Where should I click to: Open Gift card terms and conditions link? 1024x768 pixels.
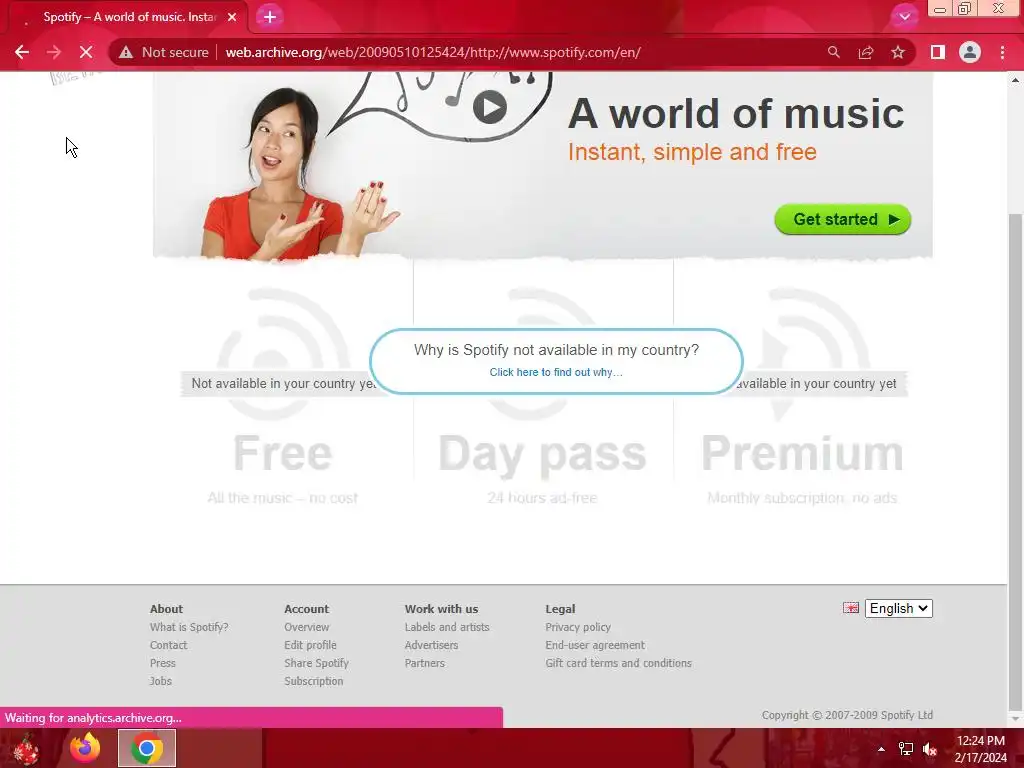[x=618, y=663]
